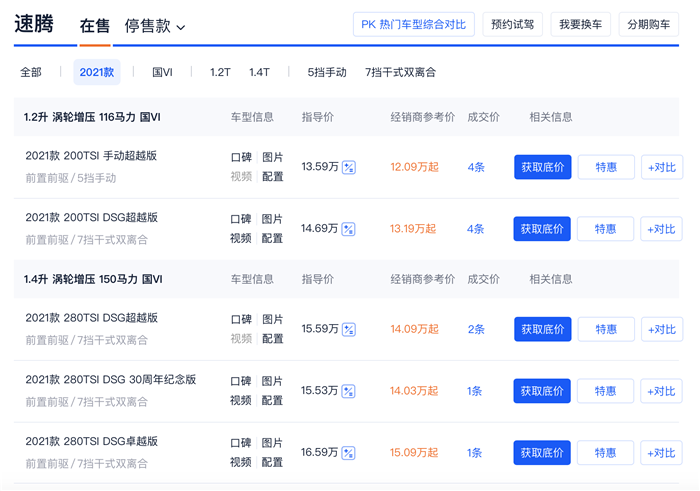The width and height of the screenshot is (700, 491).
Task: Open 图片 for 280TSI DSG卓越版
Action: click(272, 443)
